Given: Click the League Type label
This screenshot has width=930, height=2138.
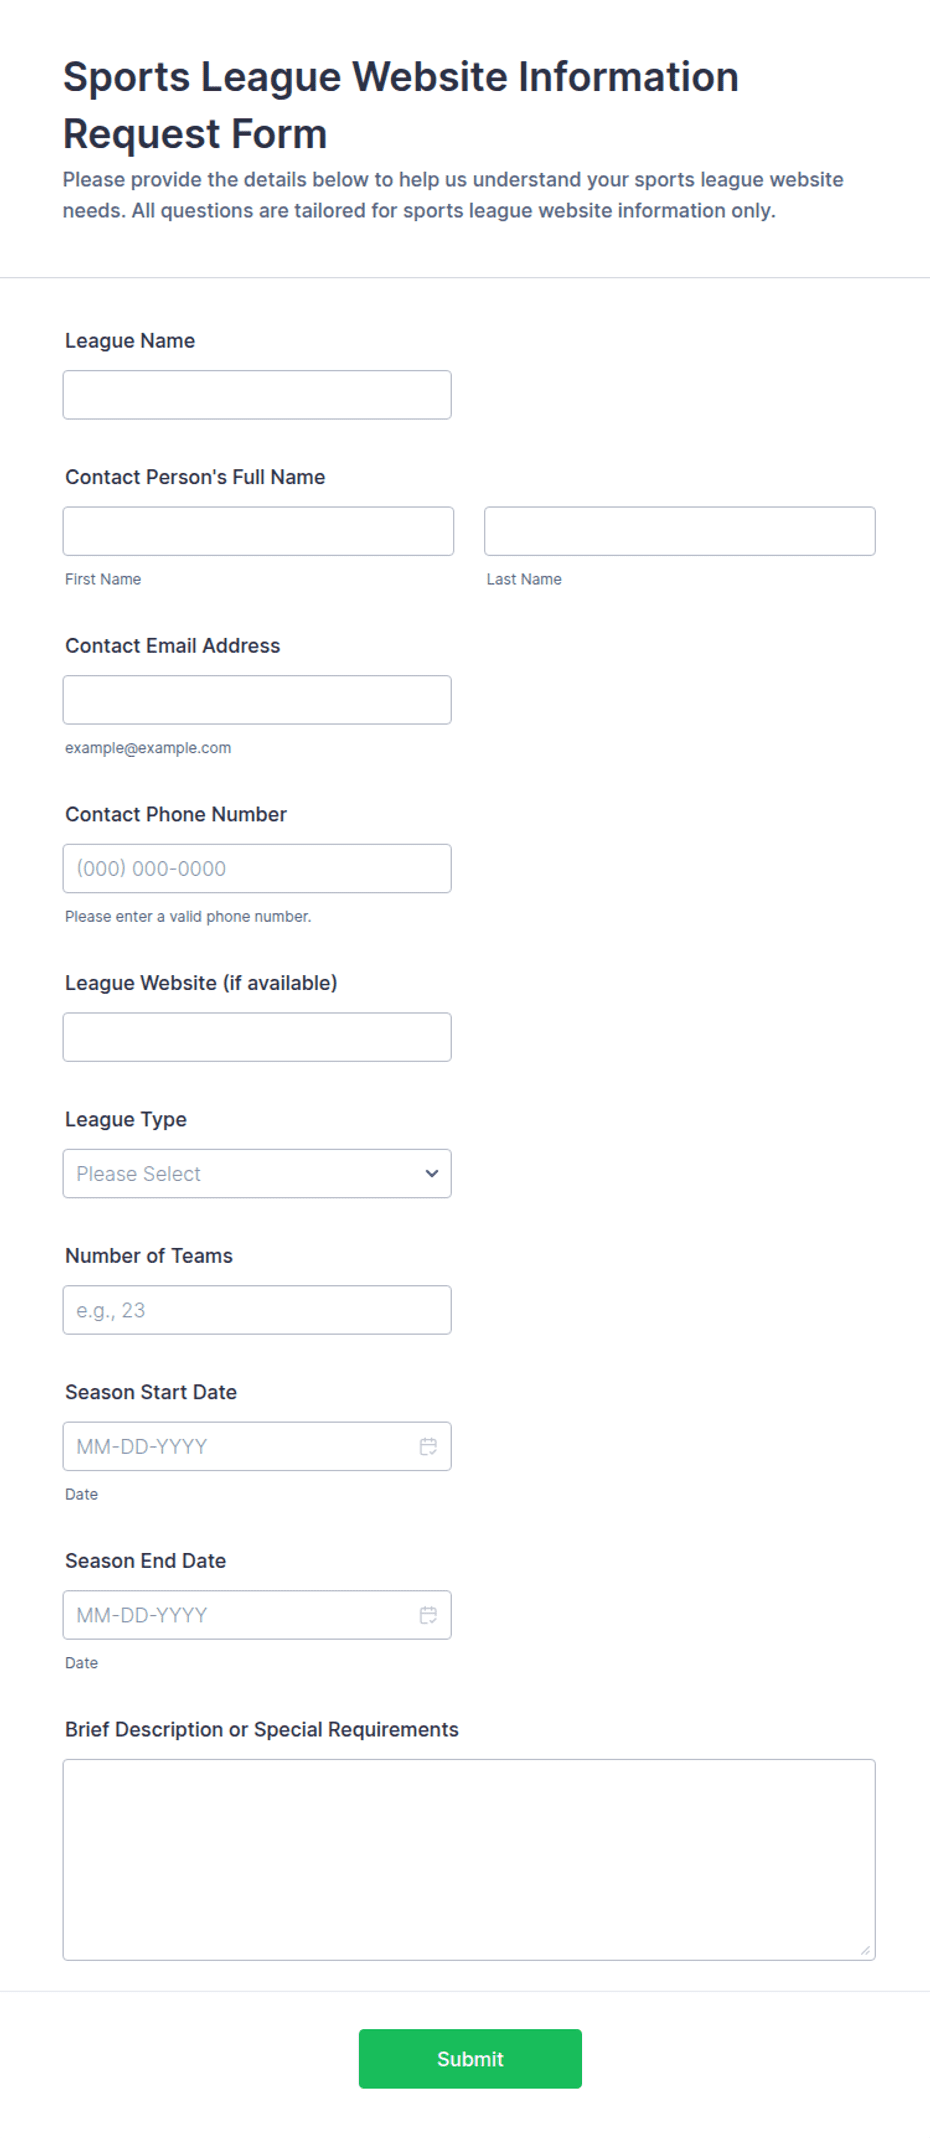Looking at the screenshot, I should (x=126, y=1120).
